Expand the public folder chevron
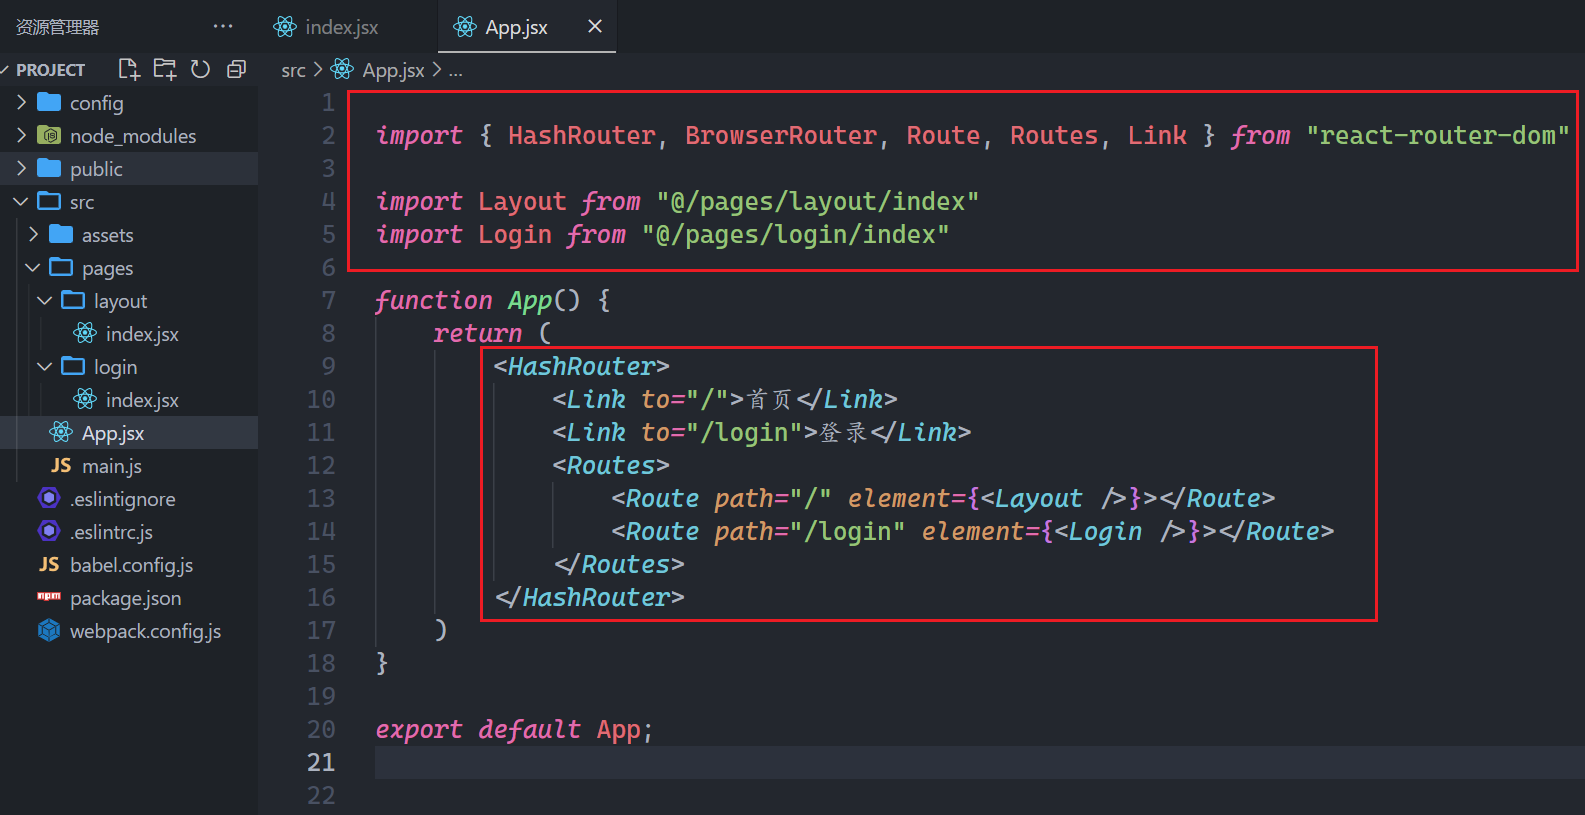 [21, 168]
